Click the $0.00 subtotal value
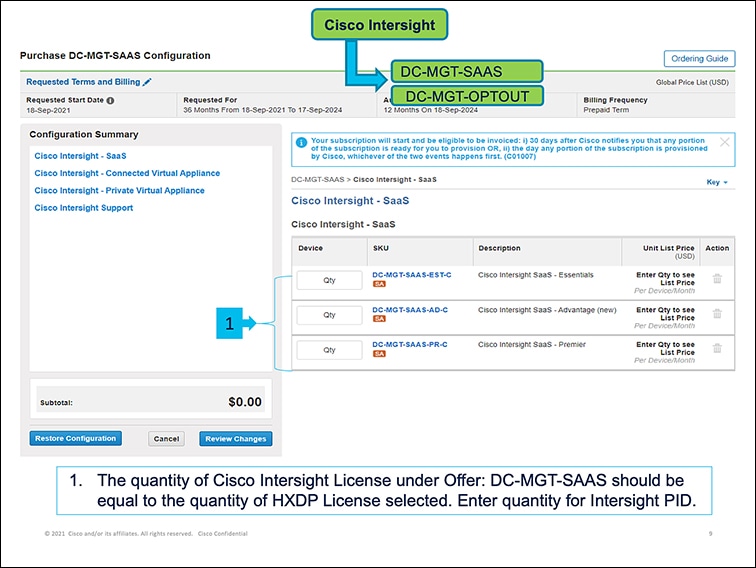The width and height of the screenshot is (756, 568). click(245, 402)
